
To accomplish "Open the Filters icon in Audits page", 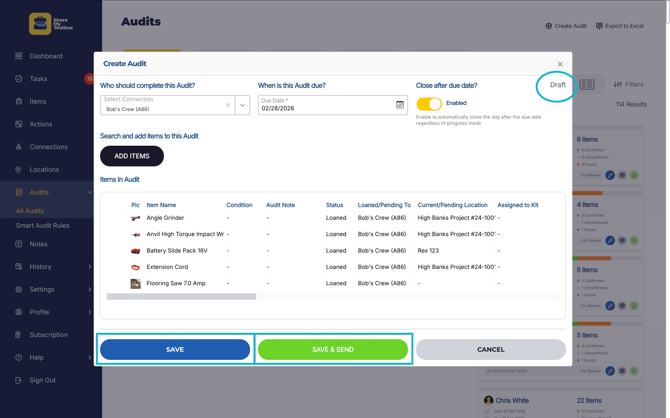I will tap(617, 85).
